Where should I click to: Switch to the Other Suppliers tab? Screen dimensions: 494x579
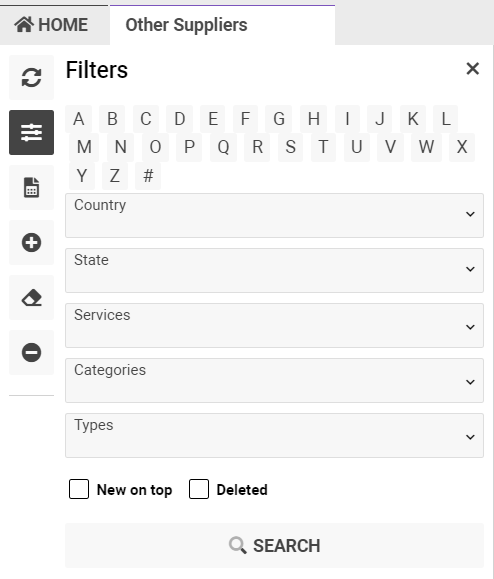223,25
